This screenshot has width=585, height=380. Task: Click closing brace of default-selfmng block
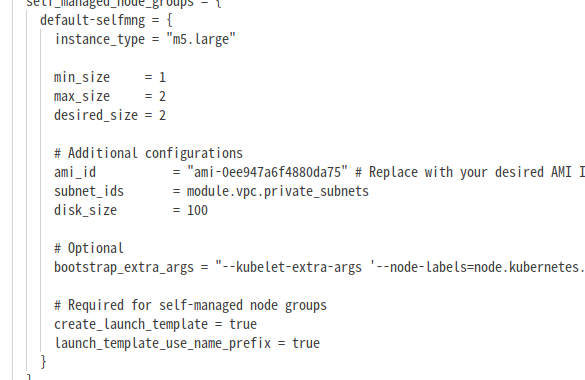(43, 362)
